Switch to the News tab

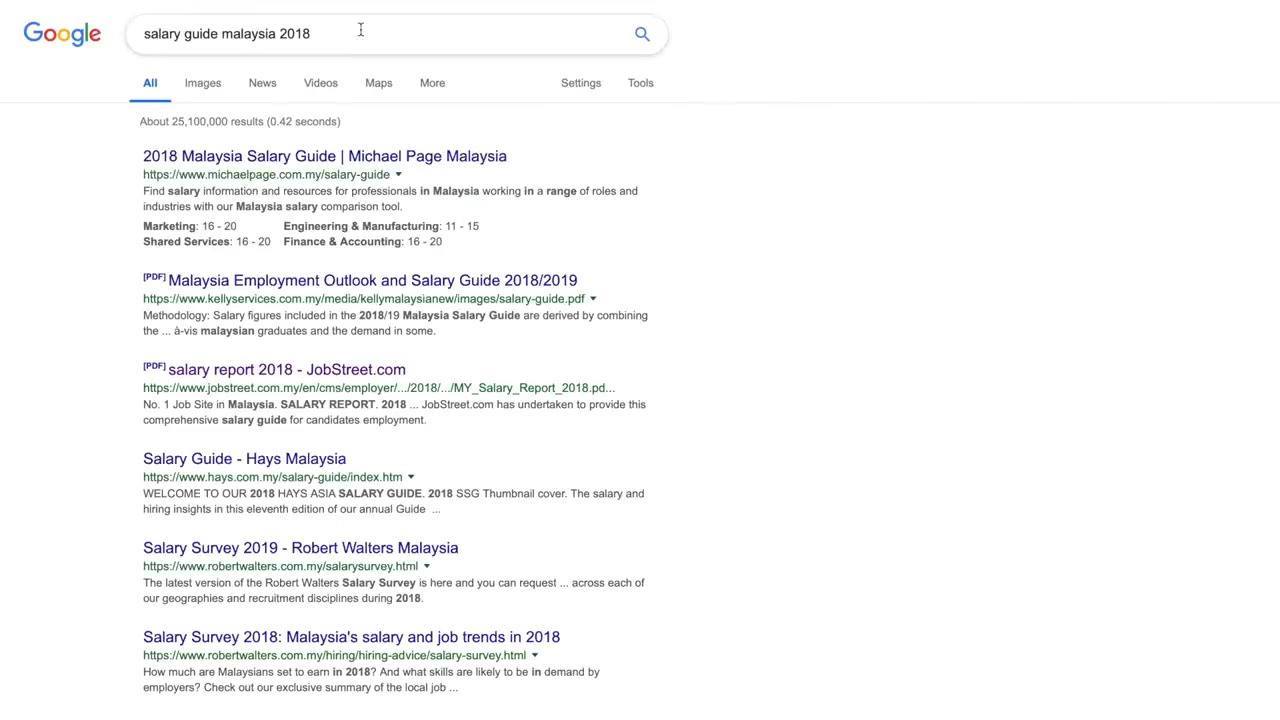[263, 83]
